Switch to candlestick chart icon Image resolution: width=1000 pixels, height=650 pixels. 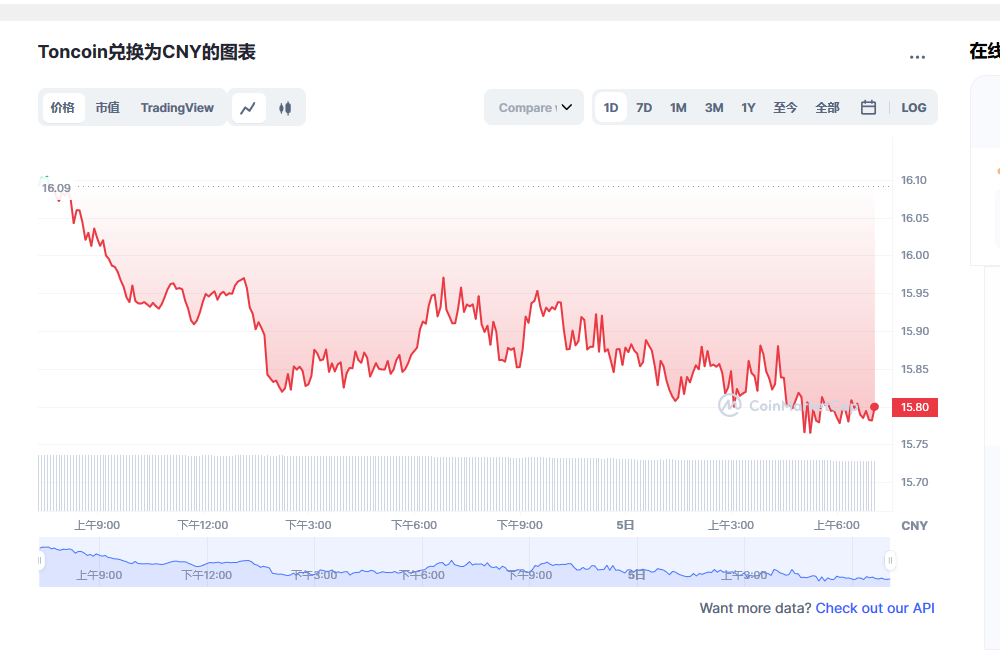[285, 108]
